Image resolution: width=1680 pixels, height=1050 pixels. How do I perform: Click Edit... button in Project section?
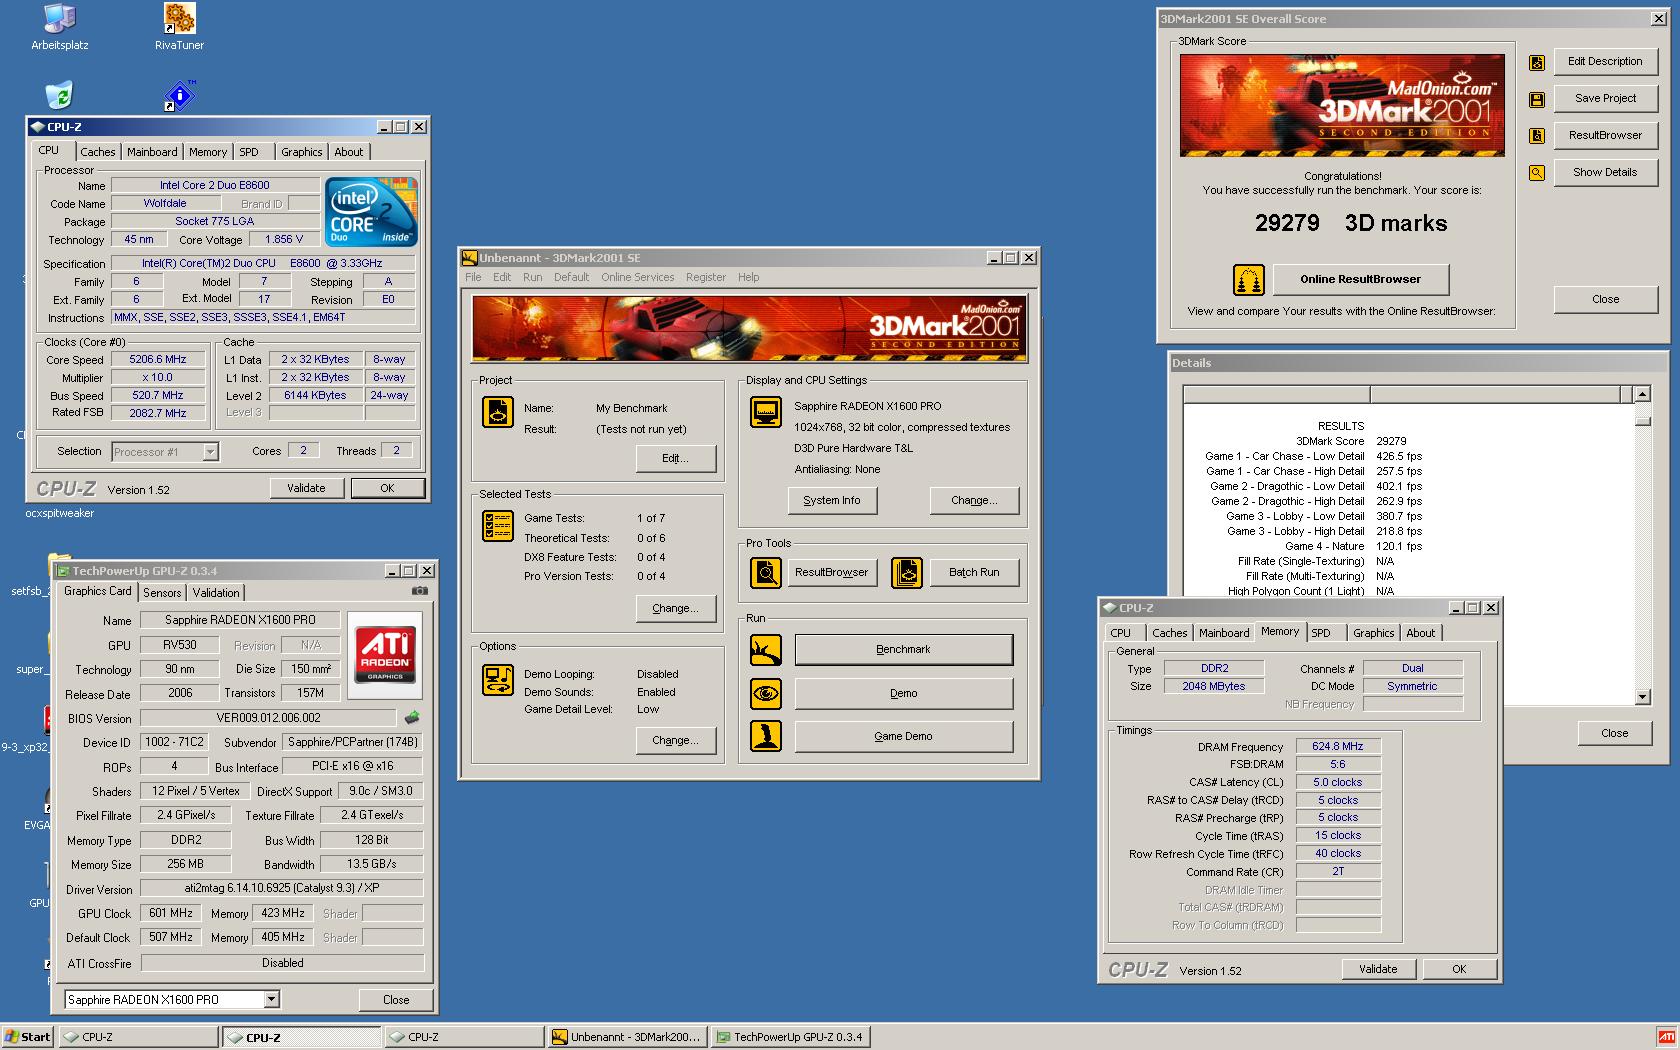coord(675,459)
